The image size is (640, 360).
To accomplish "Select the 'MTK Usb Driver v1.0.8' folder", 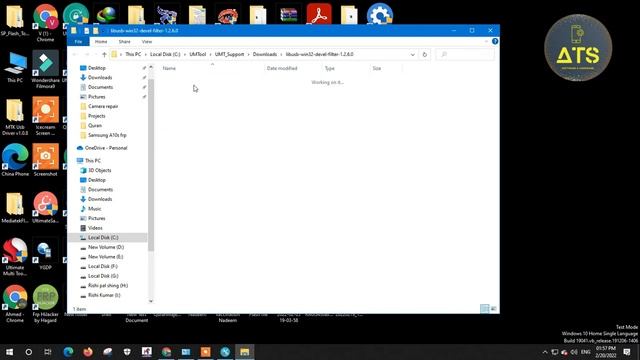I will [x=15, y=117].
